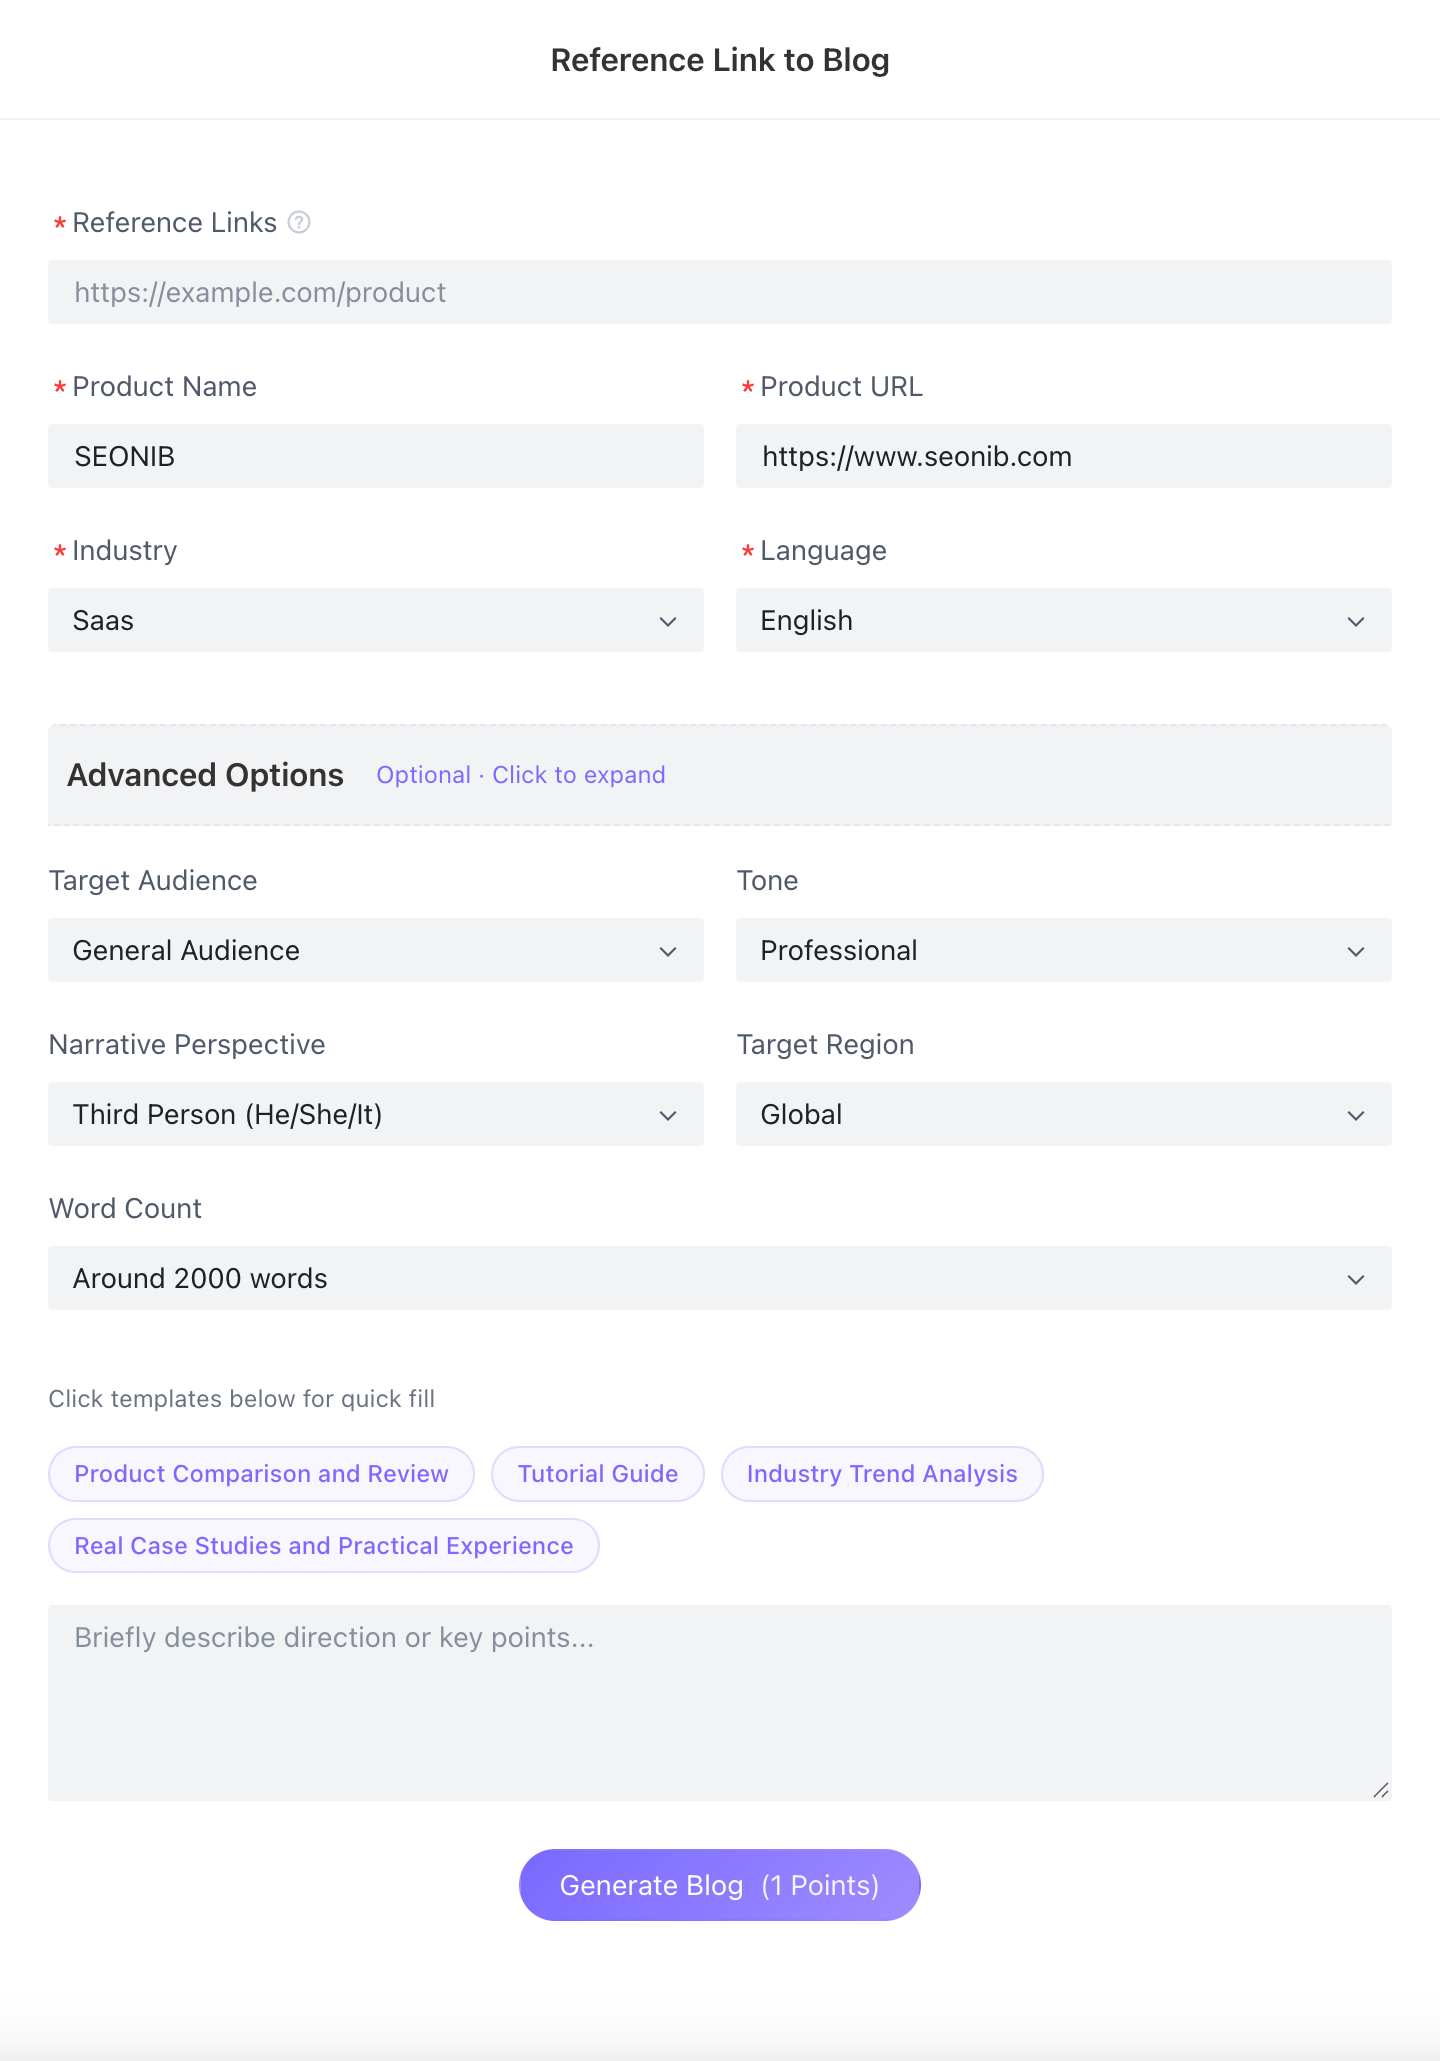This screenshot has width=1440, height=2061.
Task: Select the Product Comparison and Review template
Action: pyautogui.click(x=261, y=1474)
